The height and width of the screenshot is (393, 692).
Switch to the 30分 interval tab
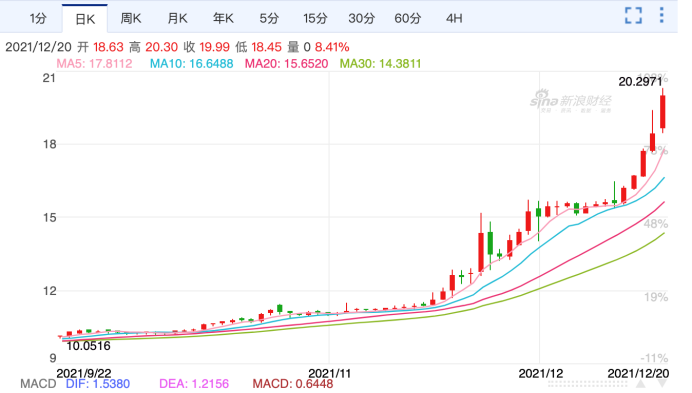coord(361,19)
